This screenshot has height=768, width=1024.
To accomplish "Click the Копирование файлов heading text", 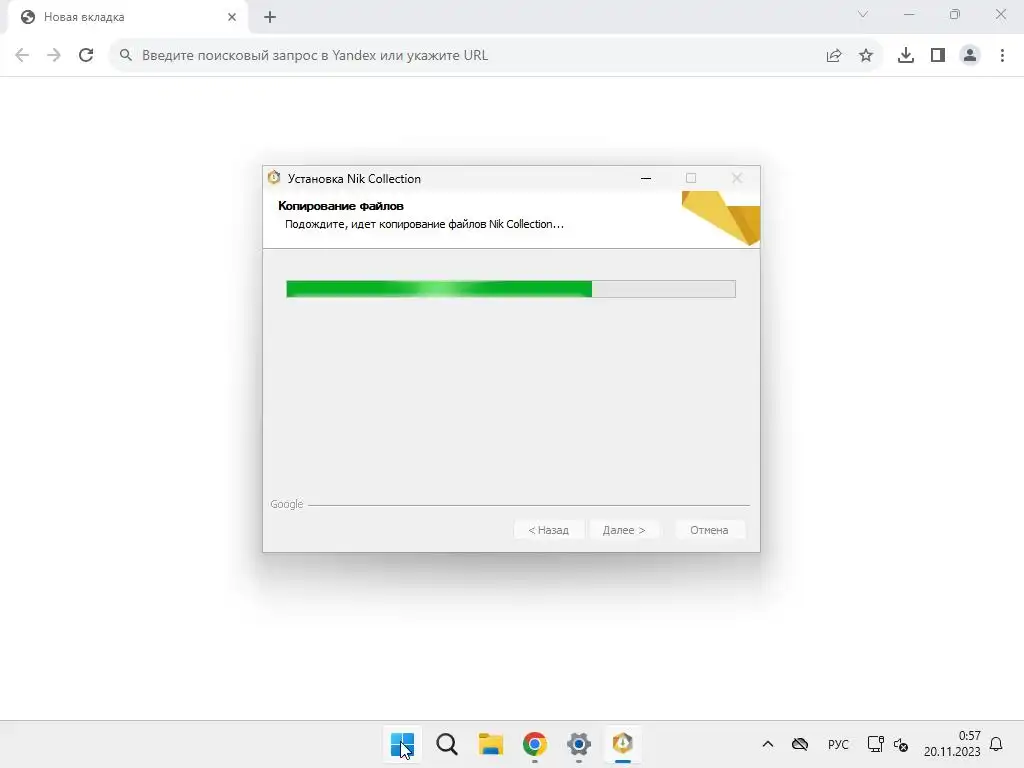I will tap(341, 206).
